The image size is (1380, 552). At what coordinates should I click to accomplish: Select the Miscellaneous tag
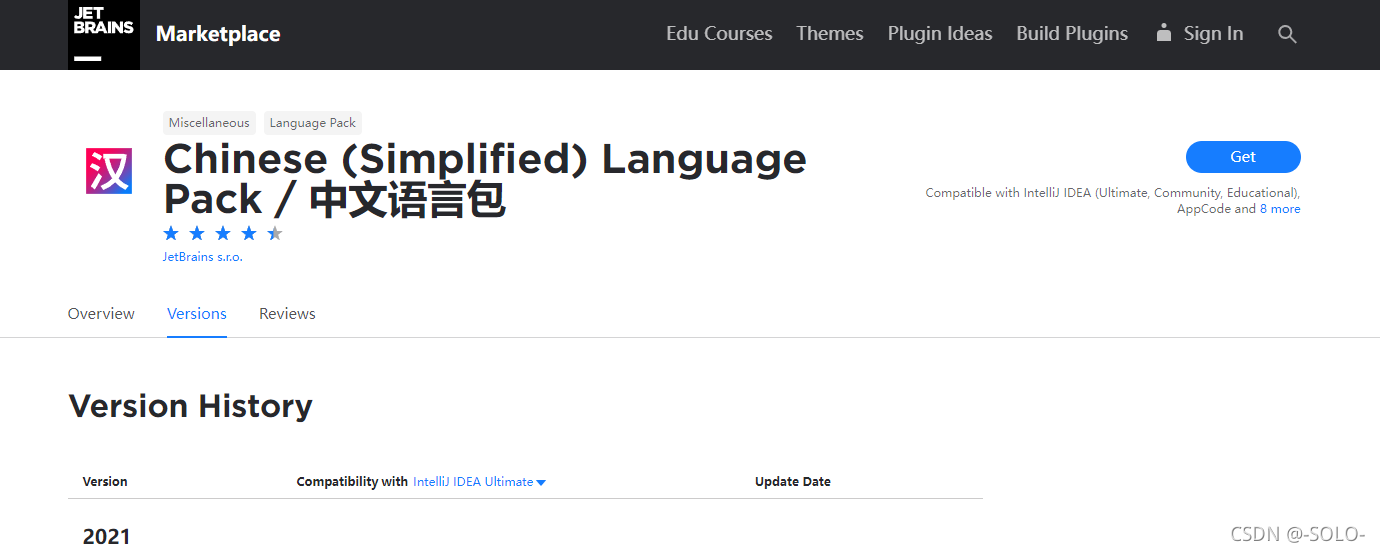(209, 123)
